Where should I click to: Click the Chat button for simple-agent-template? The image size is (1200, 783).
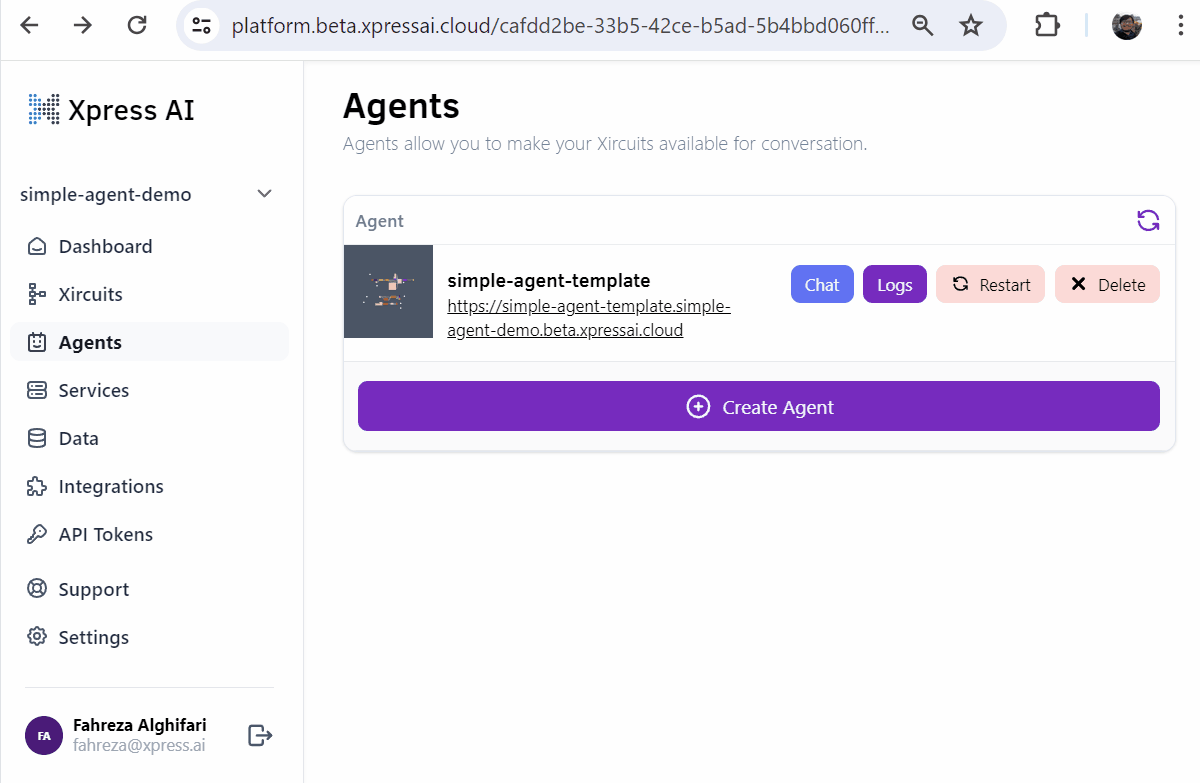pyautogui.click(x=822, y=284)
